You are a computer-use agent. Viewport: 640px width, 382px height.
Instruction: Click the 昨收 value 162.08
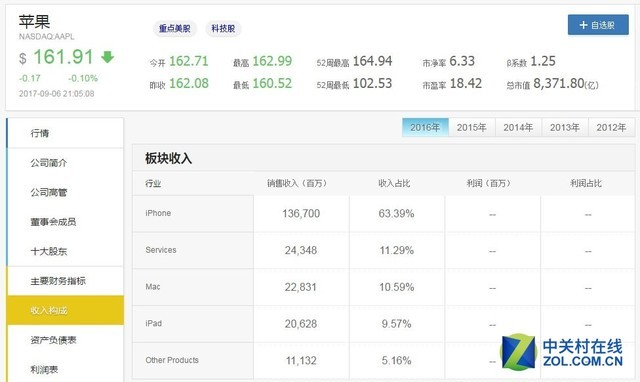point(189,83)
